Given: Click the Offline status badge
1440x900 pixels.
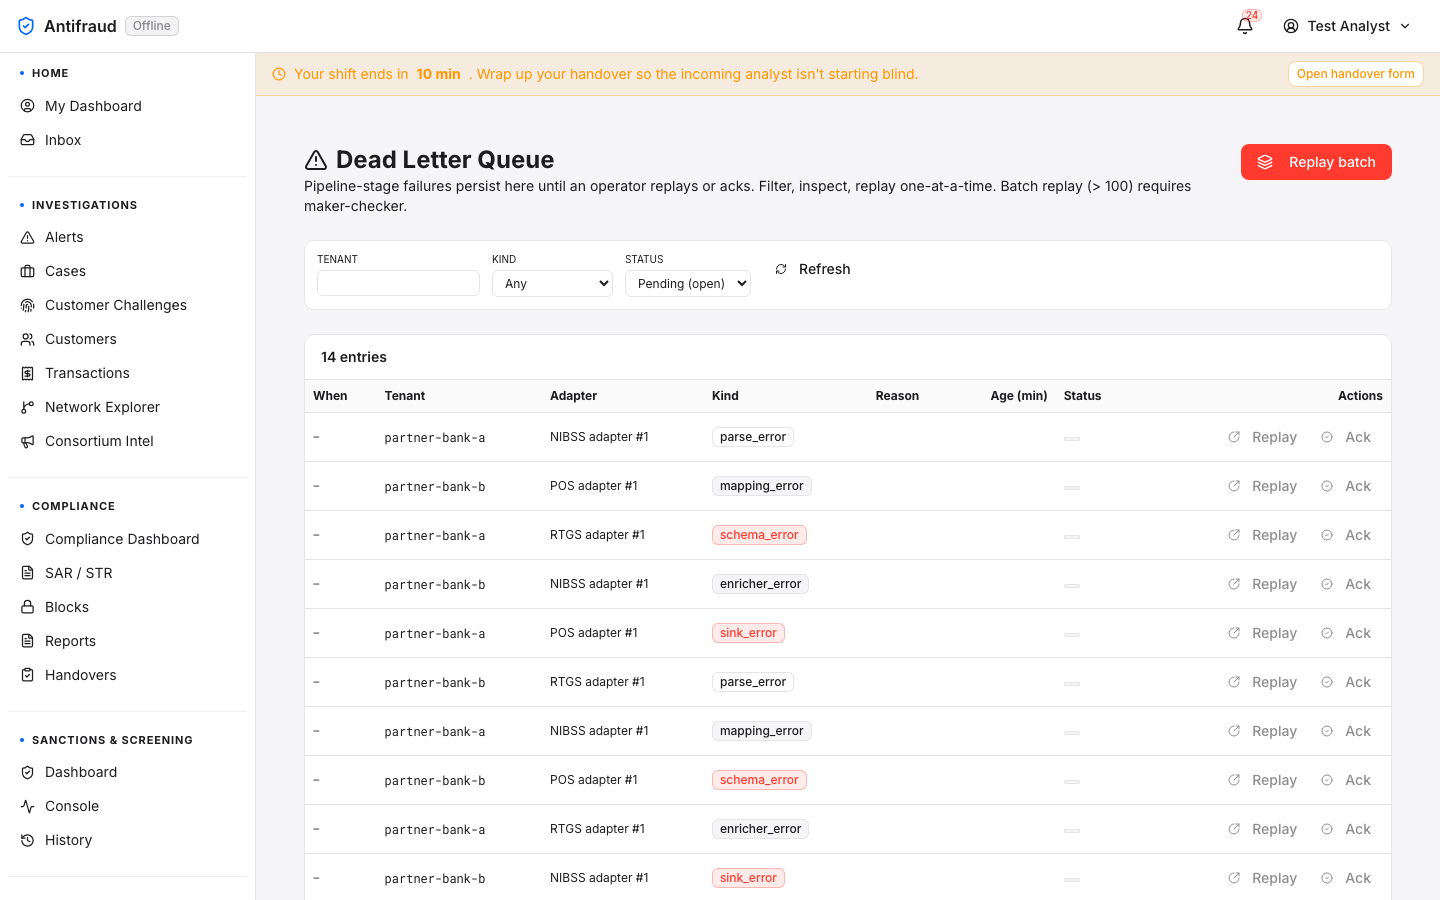Looking at the screenshot, I should point(152,26).
